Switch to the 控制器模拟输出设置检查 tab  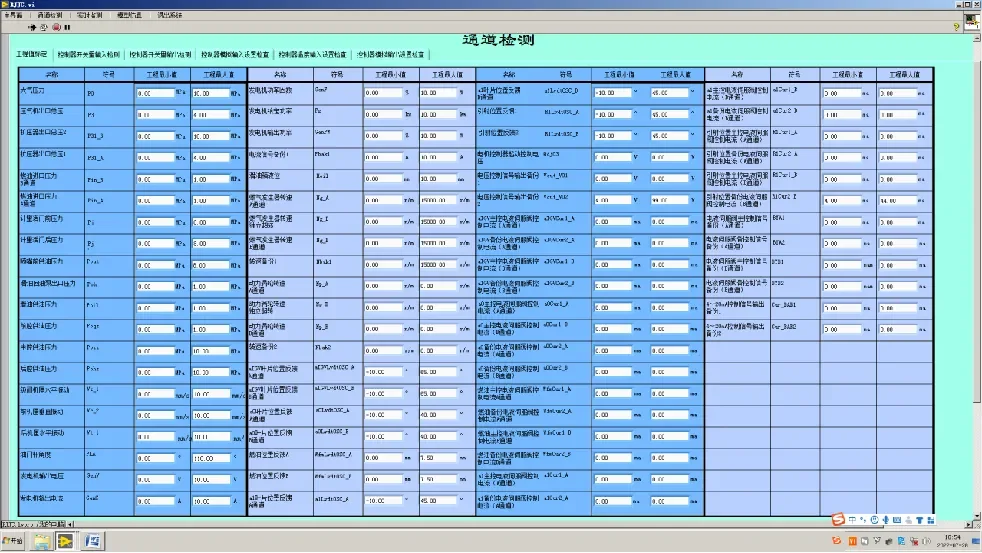coord(390,54)
